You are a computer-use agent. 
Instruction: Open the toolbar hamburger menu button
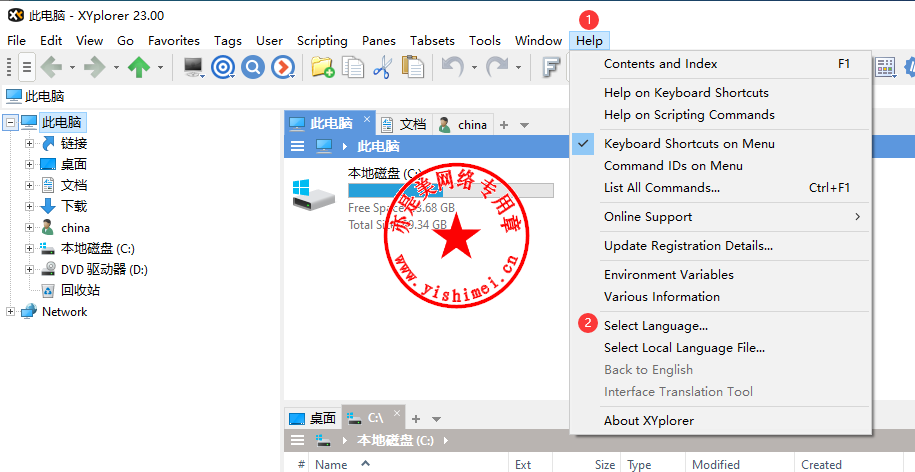click(x=27, y=67)
